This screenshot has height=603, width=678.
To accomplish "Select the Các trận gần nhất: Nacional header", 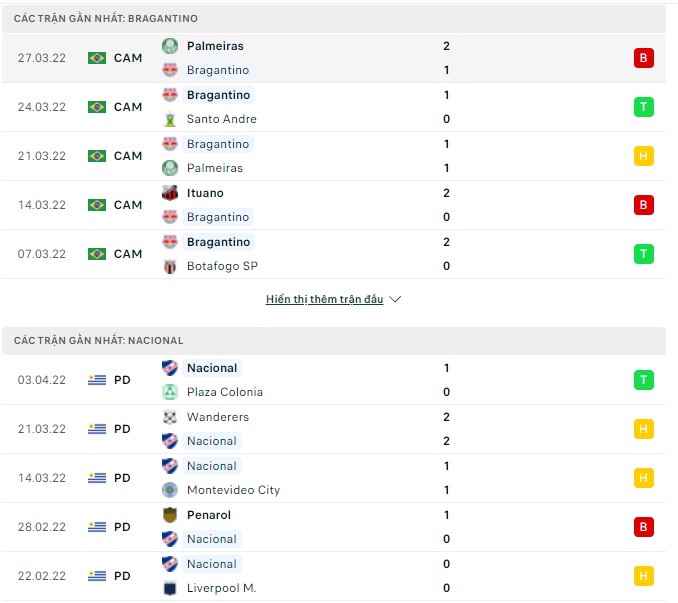I will coord(99,341).
